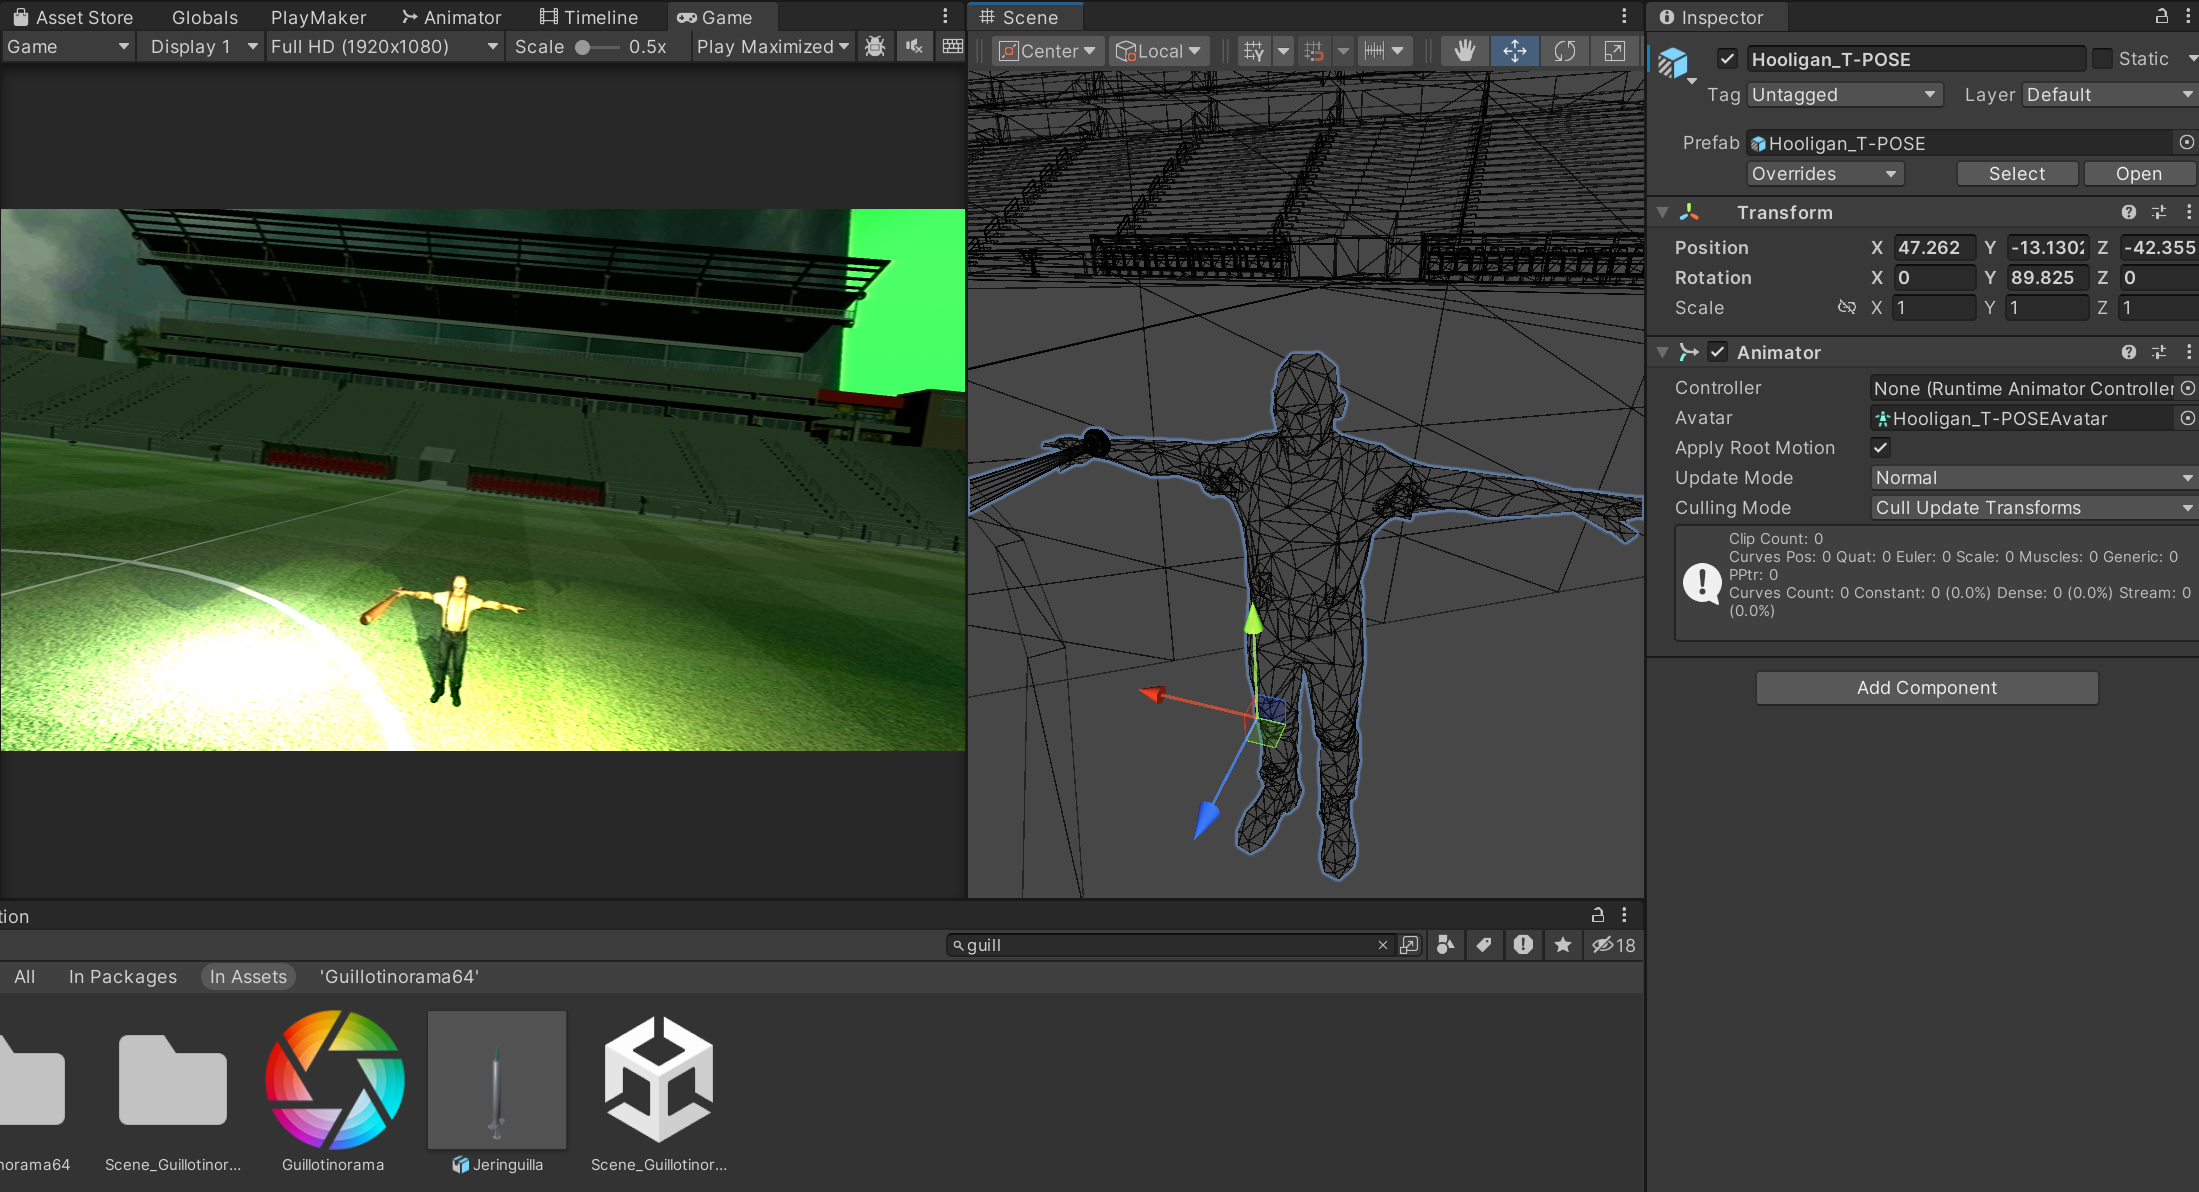
Task: Open Local handle rotation dropdown
Action: 1159,51
